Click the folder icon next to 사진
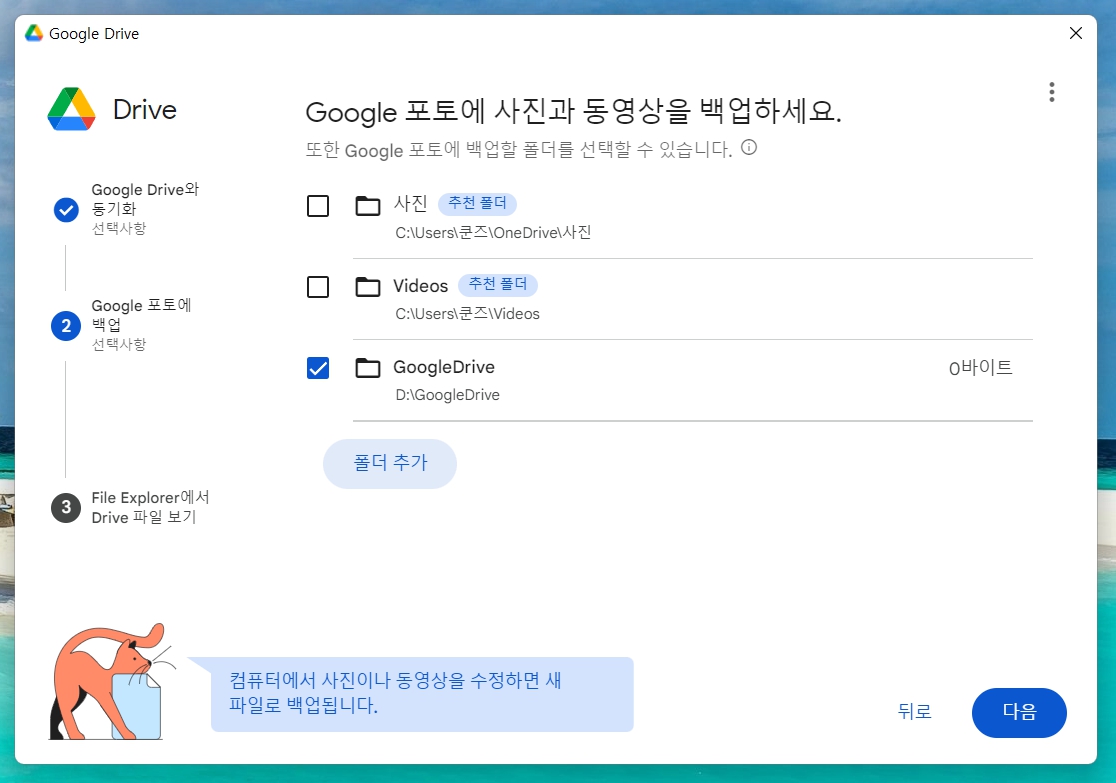 [x=367, y=206]
